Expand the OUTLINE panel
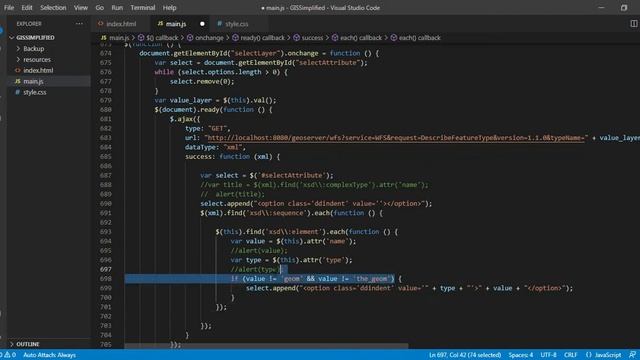This screenshot has width=640, height=360. 28,344
